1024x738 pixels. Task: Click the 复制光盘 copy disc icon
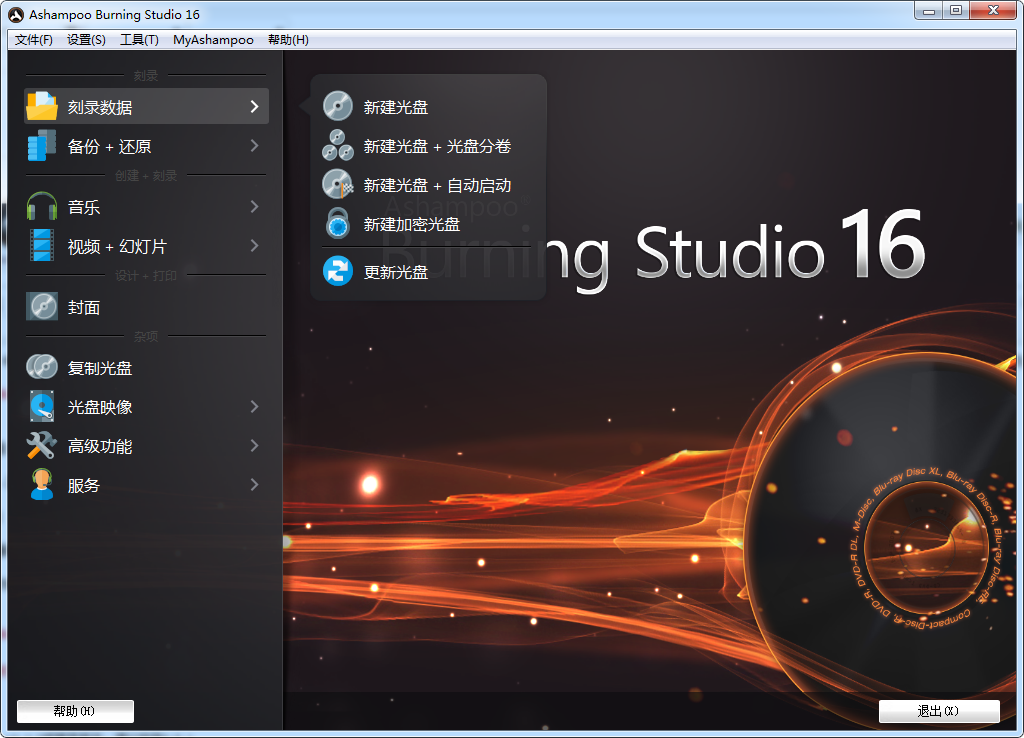42,367
